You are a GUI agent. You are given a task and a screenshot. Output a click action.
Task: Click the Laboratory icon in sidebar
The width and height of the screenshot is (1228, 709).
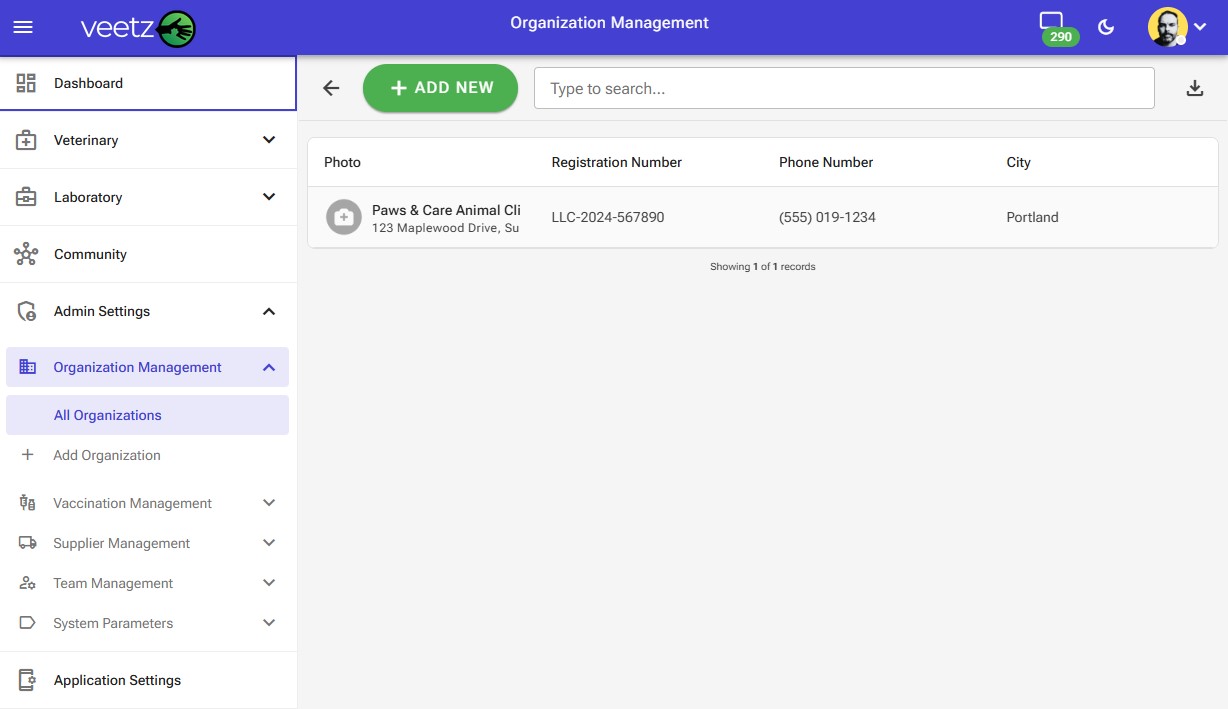pos(28,197)
